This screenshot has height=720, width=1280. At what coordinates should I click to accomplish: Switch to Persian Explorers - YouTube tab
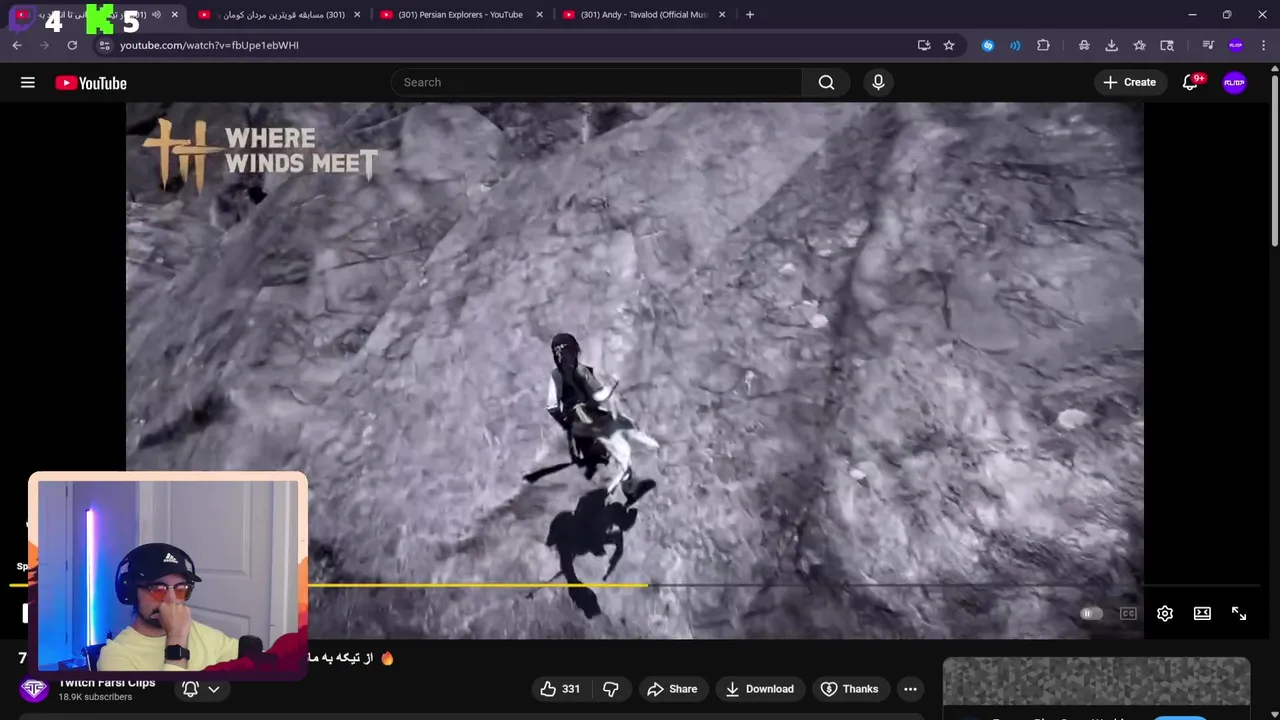click(460, 15)
